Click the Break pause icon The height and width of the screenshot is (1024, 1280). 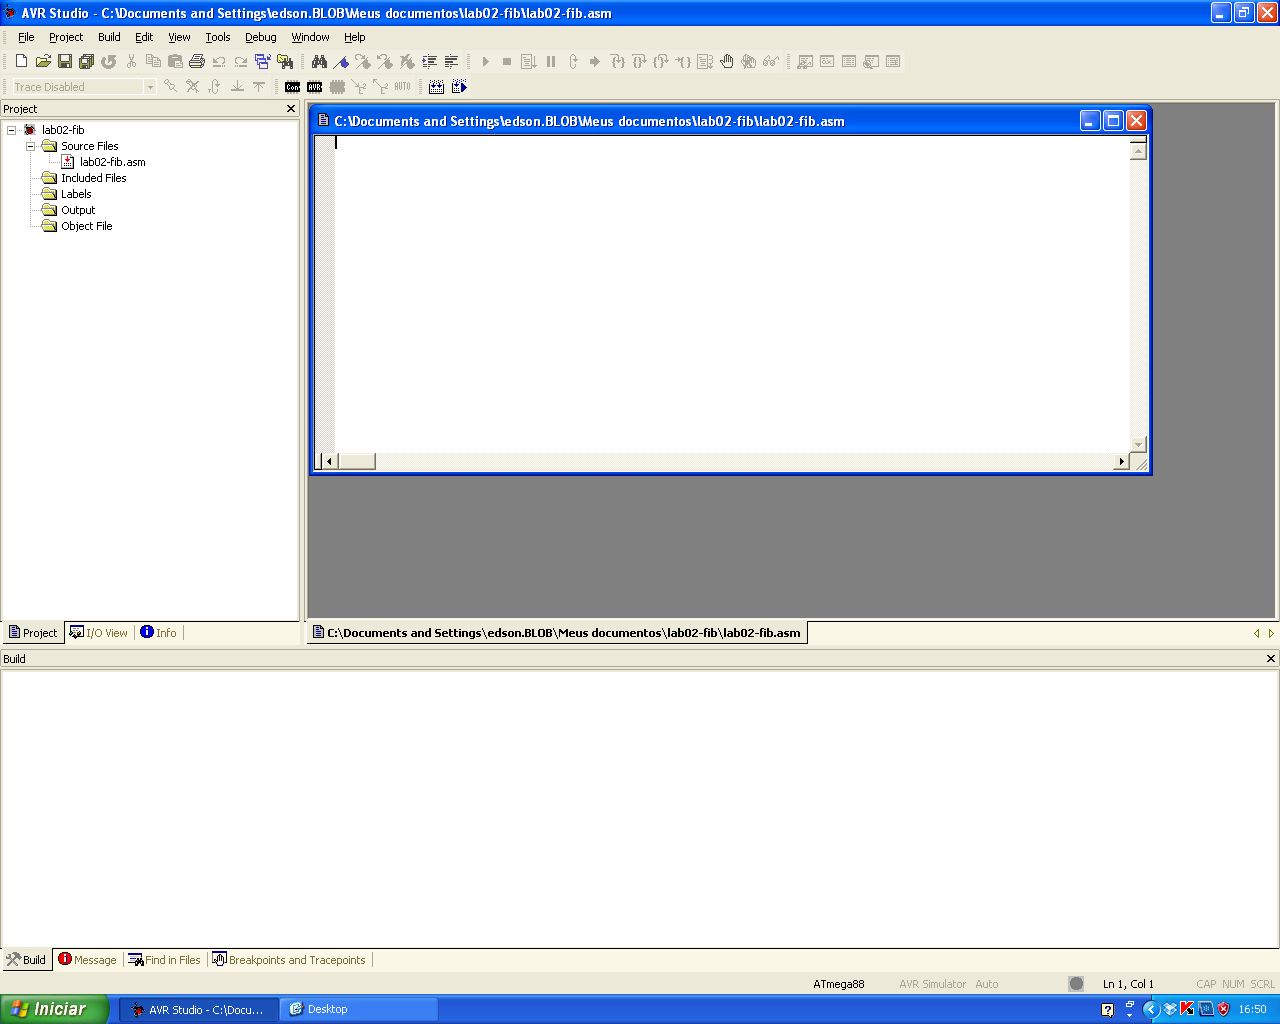[x=551, y=62]
